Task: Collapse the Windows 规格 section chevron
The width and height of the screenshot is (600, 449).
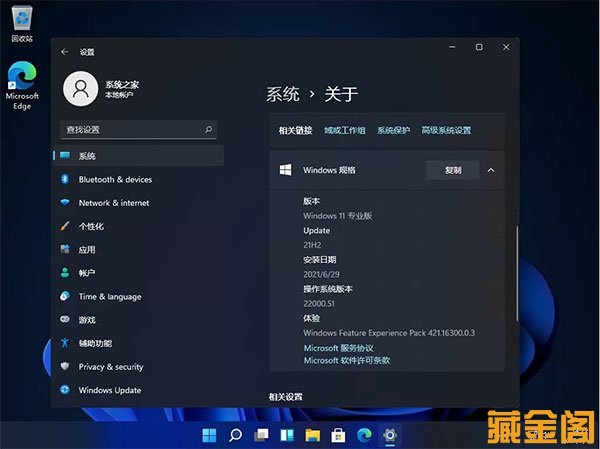Action: tap(491, 170)
